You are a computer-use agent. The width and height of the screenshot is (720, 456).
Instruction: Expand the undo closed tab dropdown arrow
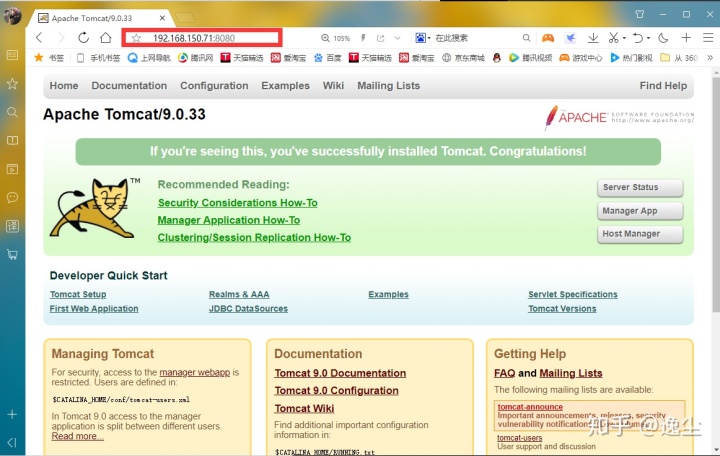coord(648,39)
